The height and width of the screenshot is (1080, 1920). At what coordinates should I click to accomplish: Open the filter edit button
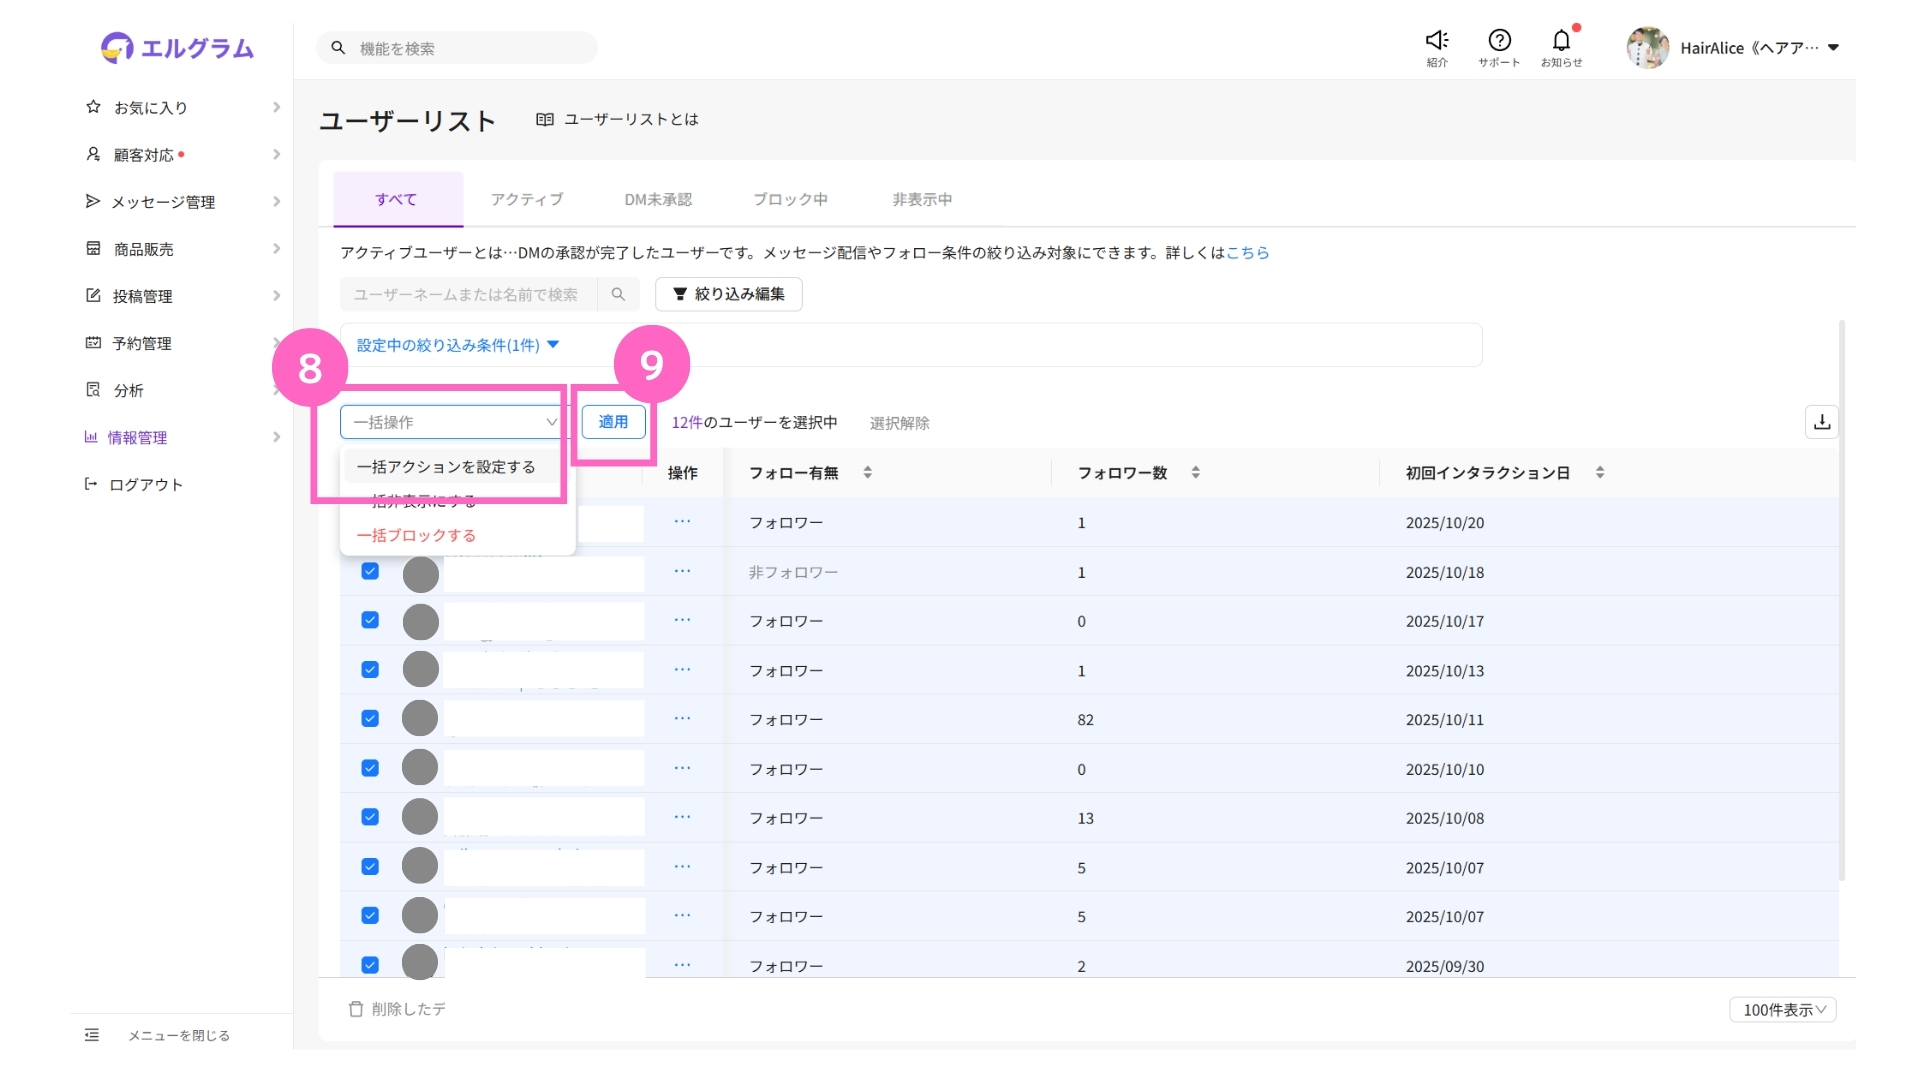728,294
